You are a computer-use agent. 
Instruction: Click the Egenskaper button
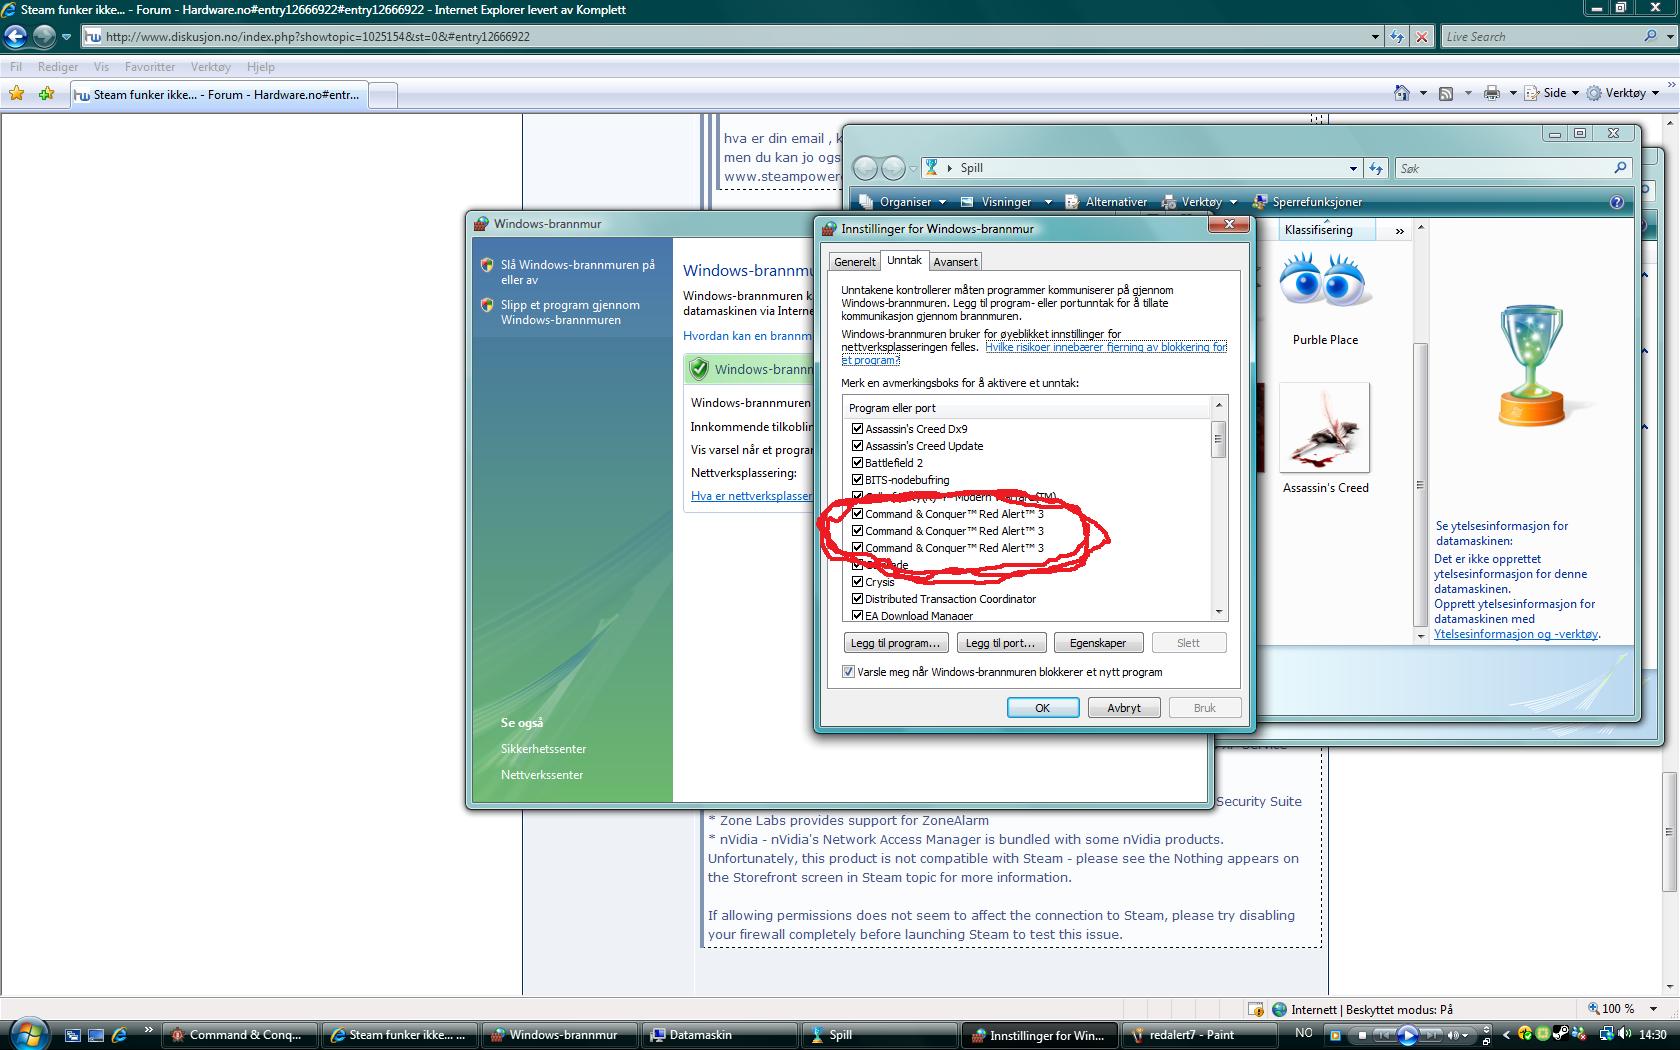click(1098, 643)
